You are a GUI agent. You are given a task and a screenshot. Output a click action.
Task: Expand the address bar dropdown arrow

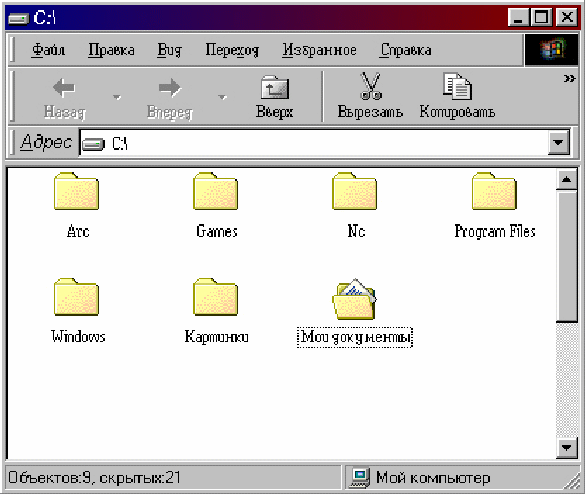pyautogui.click(x=559, y=142)
